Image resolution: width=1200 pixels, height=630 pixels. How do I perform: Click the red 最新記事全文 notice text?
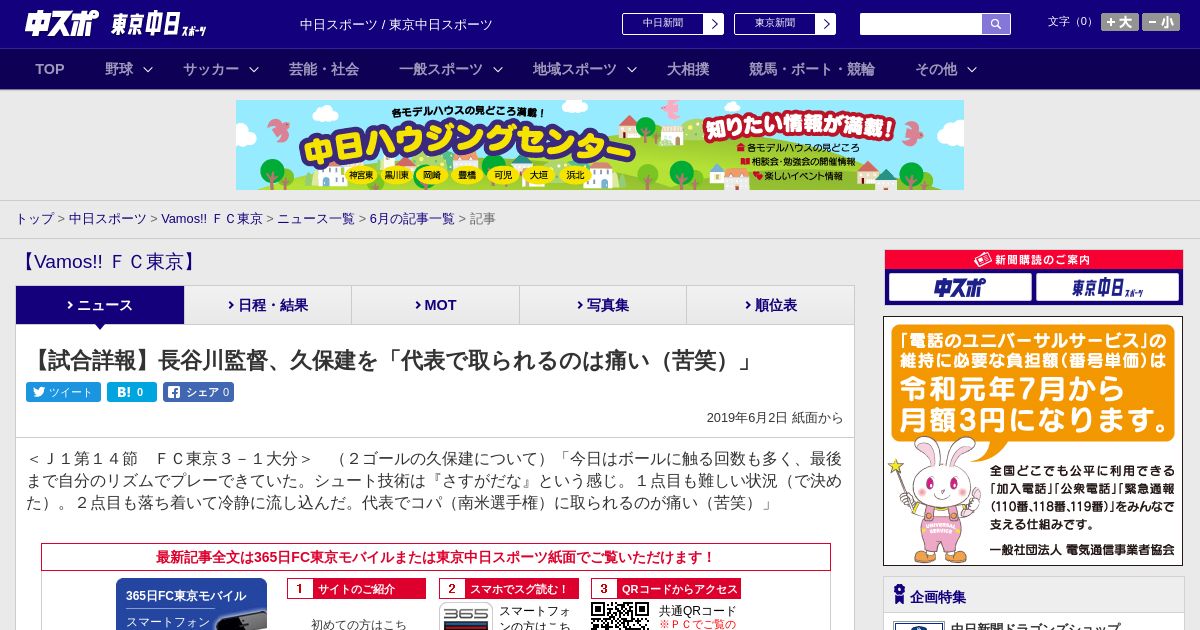pyautogui.click(x=436, y=557)
